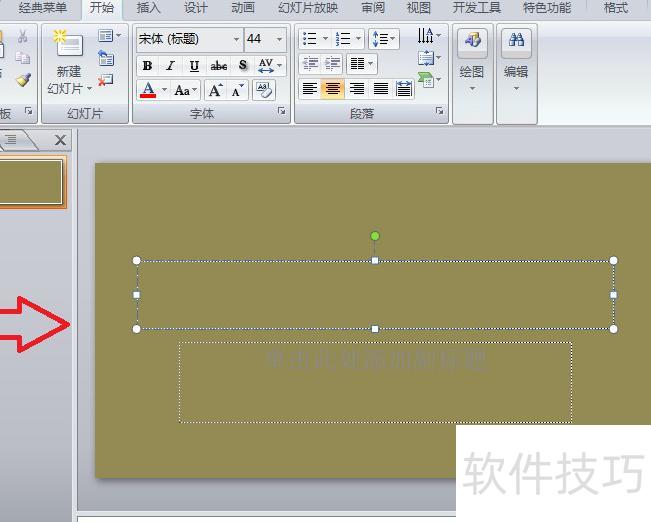Open 段落 paragraph dialog launcher
Image resolution: width=651 pixels, height=522 pixels.
(439, 110)
